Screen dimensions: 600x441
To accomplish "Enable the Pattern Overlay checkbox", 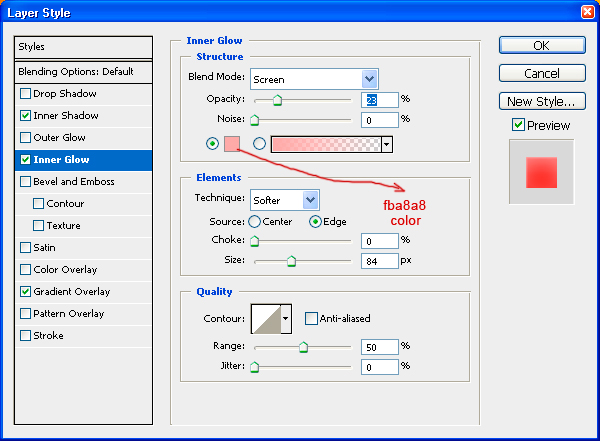I will (x=25, y=314).
